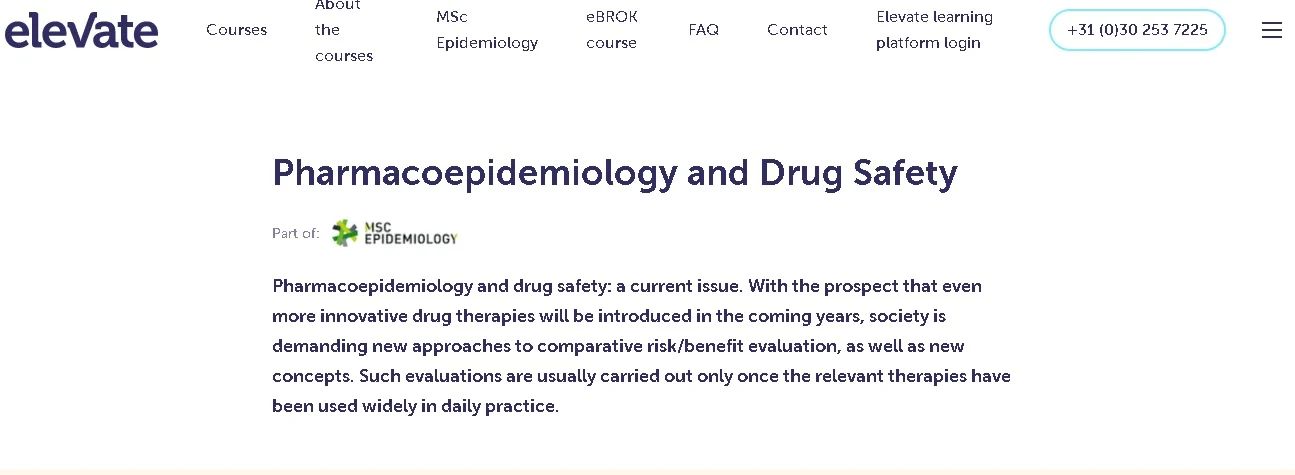The height and width of the screenshot is (475, 1295).
Task: Open Elevate learning platform login
Action: (x=934, y=30)
